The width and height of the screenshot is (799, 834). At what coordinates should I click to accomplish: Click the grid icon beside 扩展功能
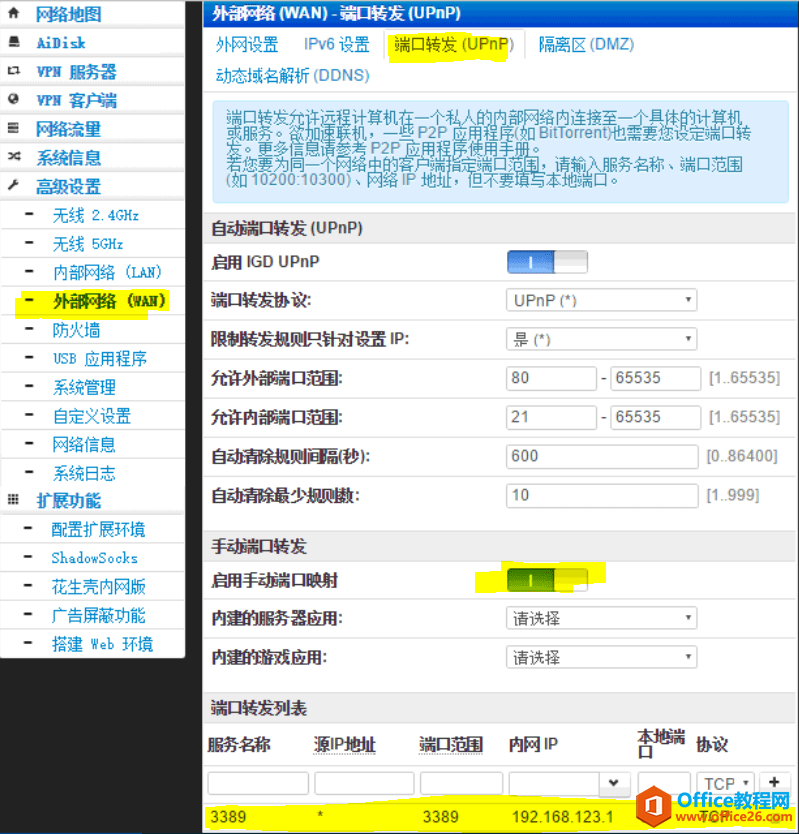pos(13,499)
